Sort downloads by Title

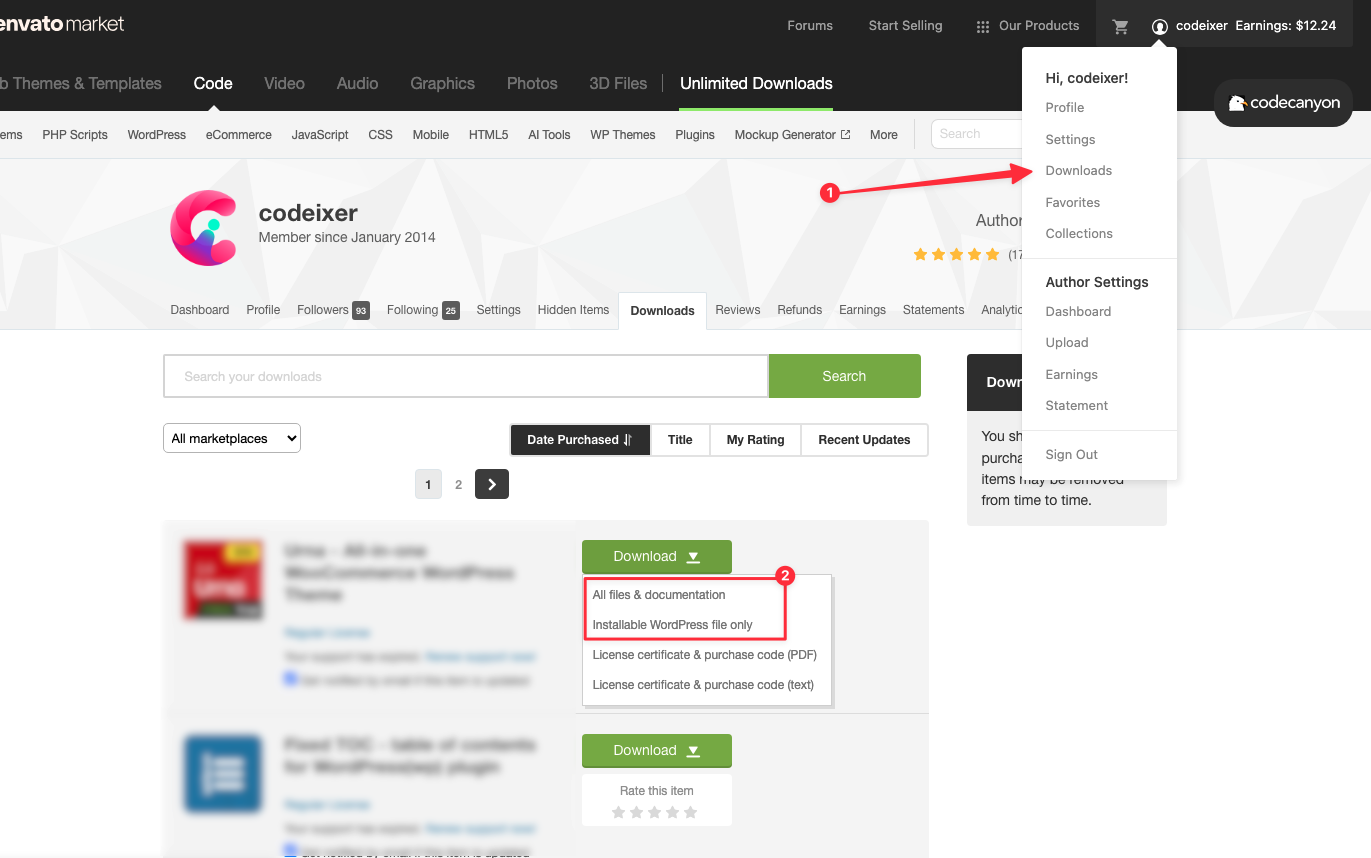pos(680,440)
